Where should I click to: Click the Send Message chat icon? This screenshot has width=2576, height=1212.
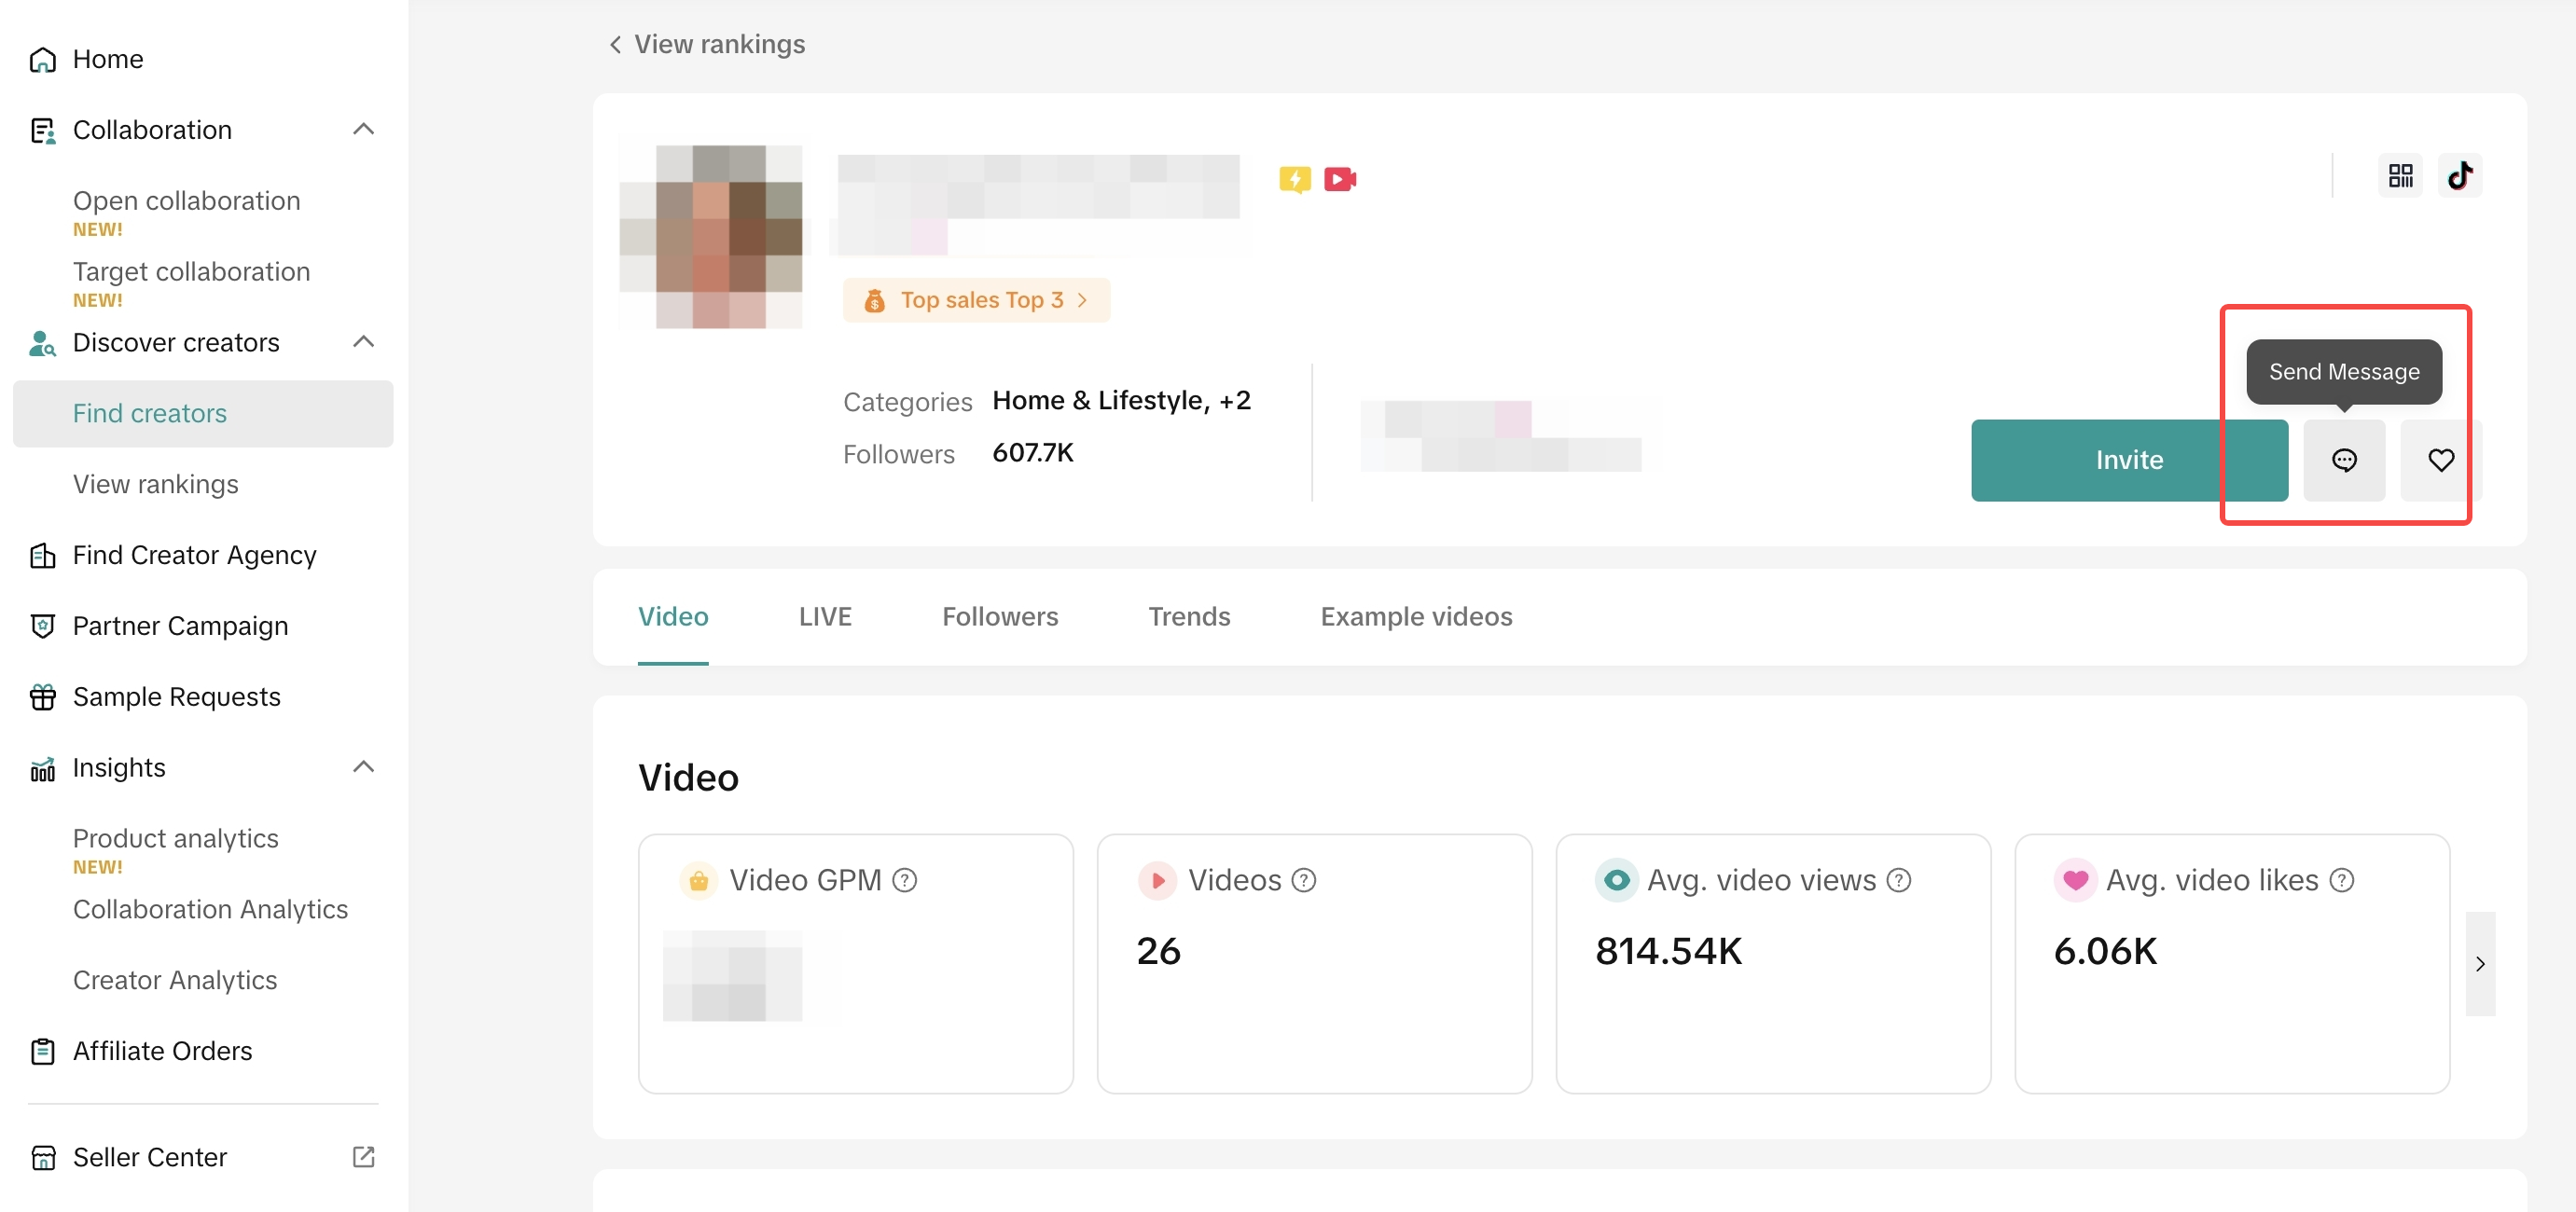2343,460
